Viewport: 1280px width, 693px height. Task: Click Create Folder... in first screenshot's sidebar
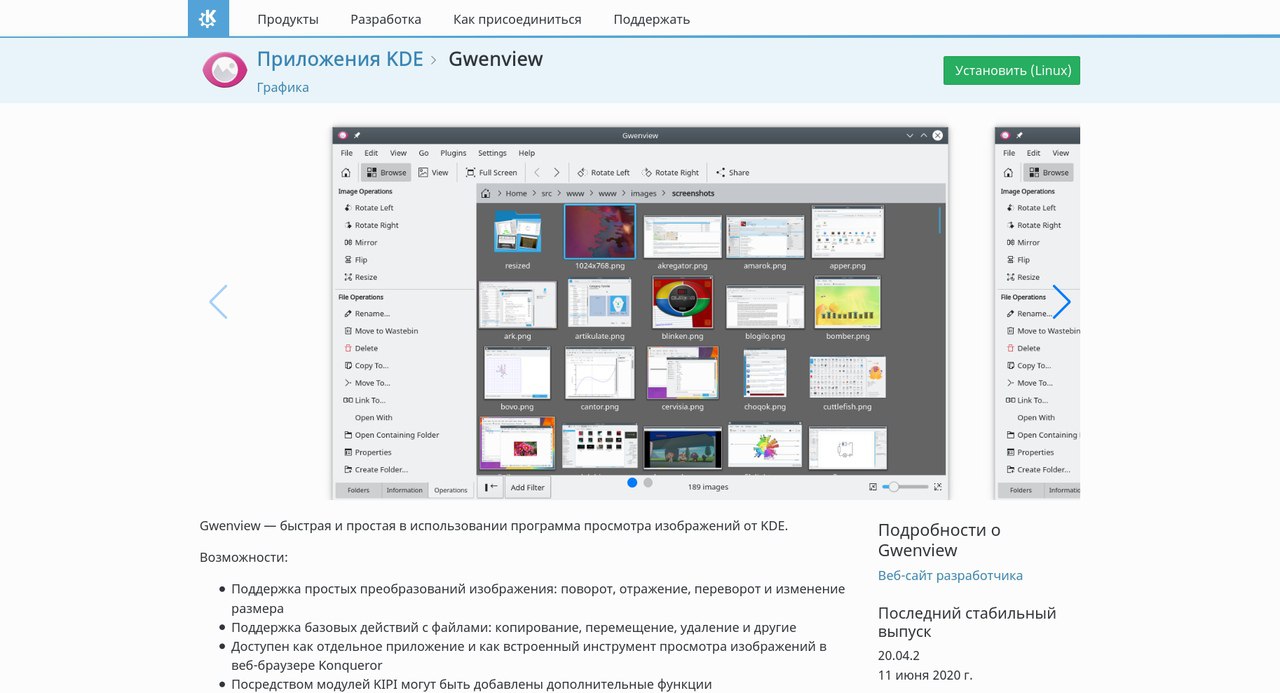pos(375,470)
